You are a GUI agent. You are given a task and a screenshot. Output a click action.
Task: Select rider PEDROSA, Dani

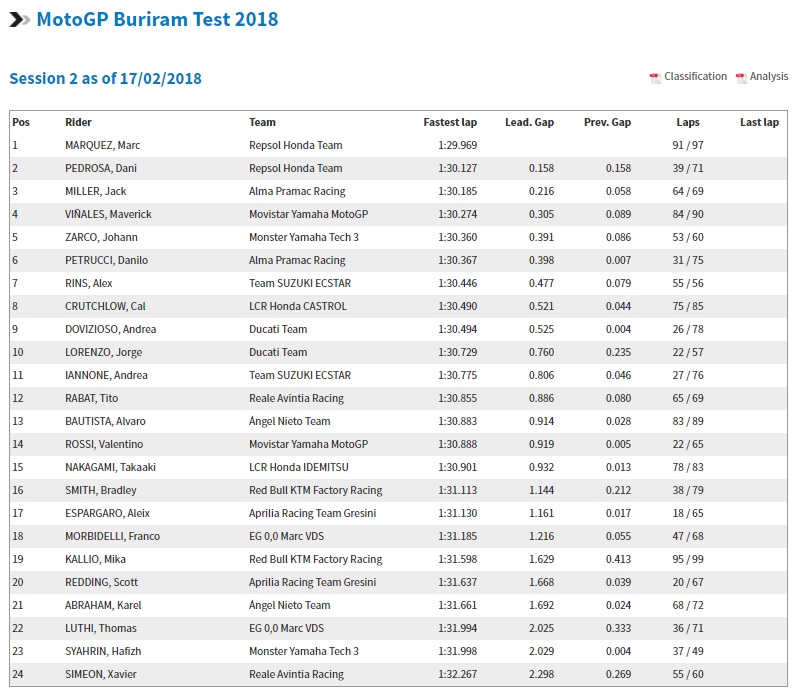click(x=101, y=168)
